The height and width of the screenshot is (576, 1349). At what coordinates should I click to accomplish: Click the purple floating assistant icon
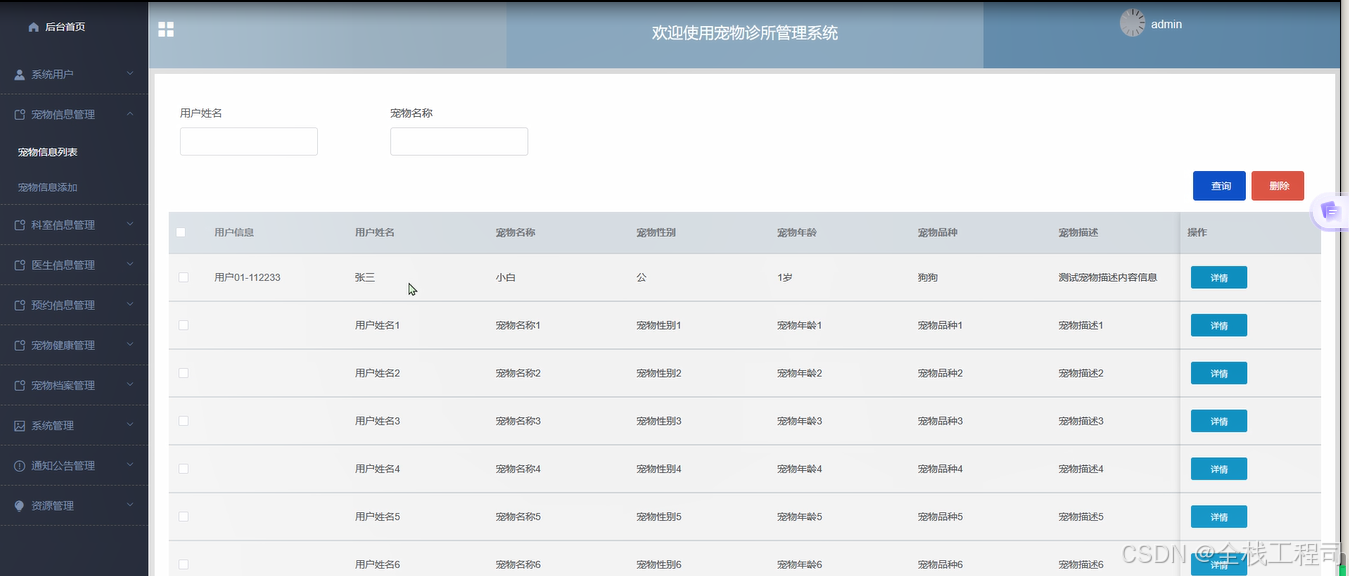point(1329,211)
